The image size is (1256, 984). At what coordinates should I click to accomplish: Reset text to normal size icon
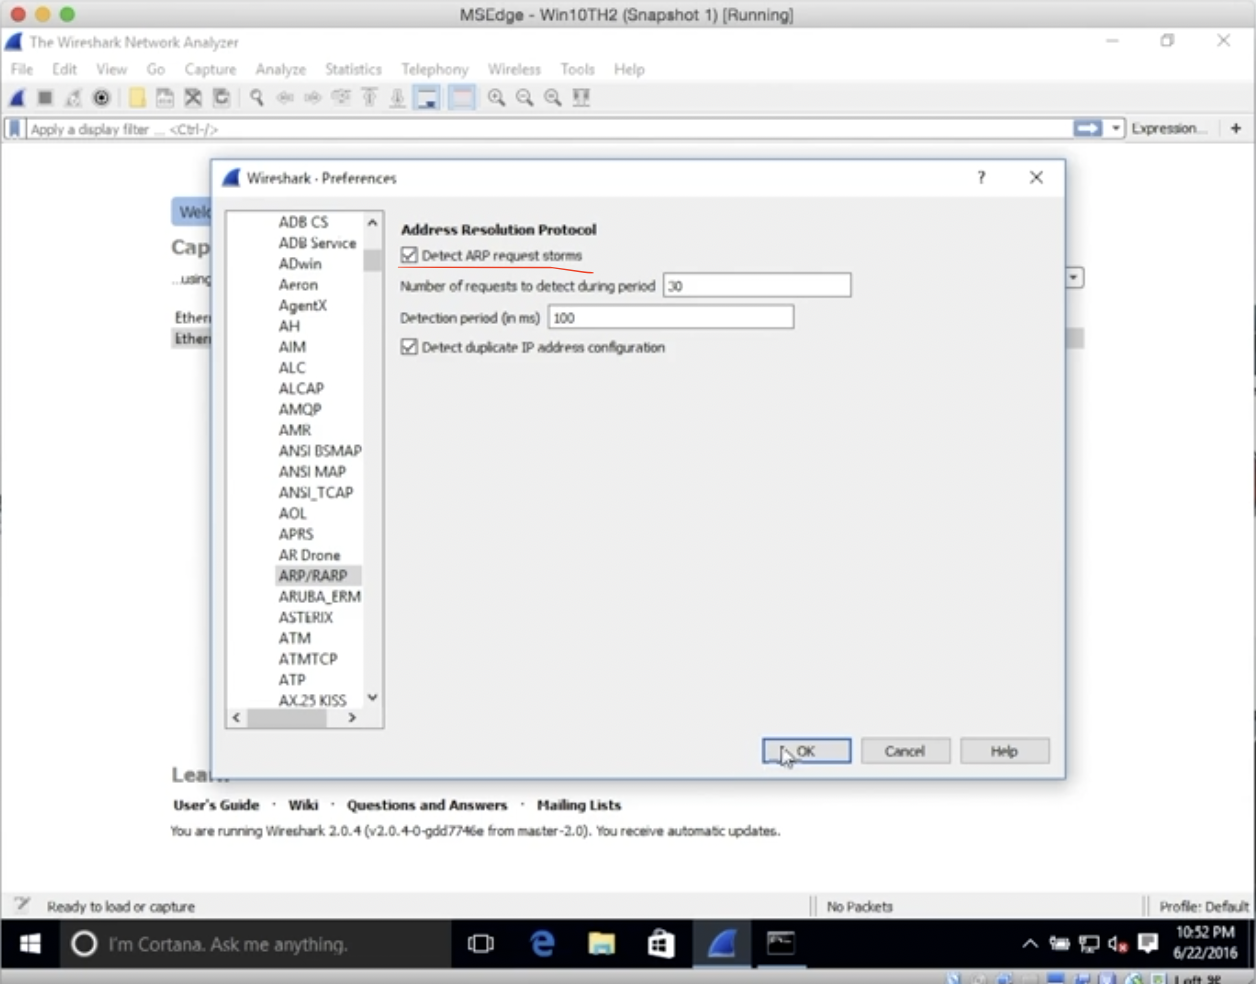coord(552,98)
